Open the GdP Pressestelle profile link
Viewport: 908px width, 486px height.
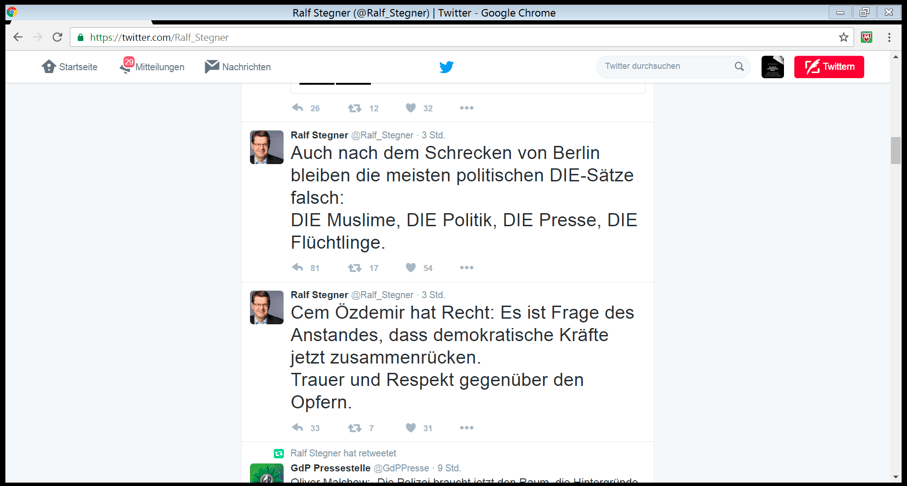330,468
